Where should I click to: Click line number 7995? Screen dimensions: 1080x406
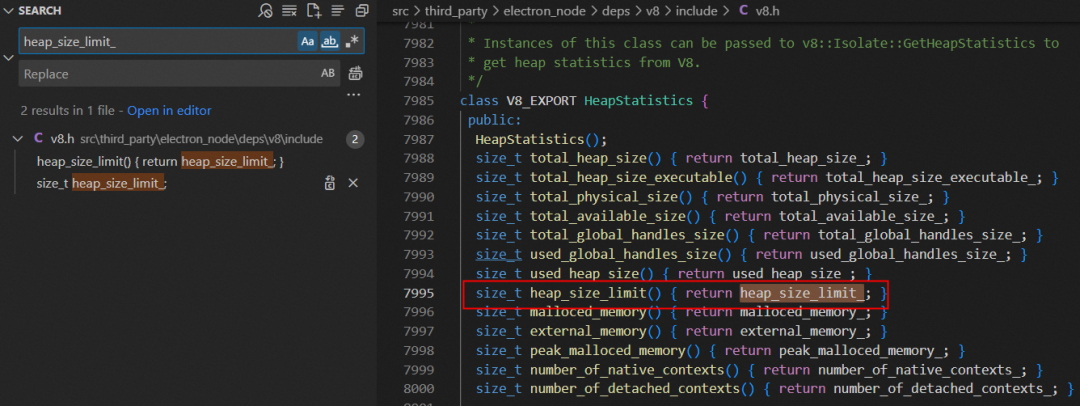coord(419,294)
